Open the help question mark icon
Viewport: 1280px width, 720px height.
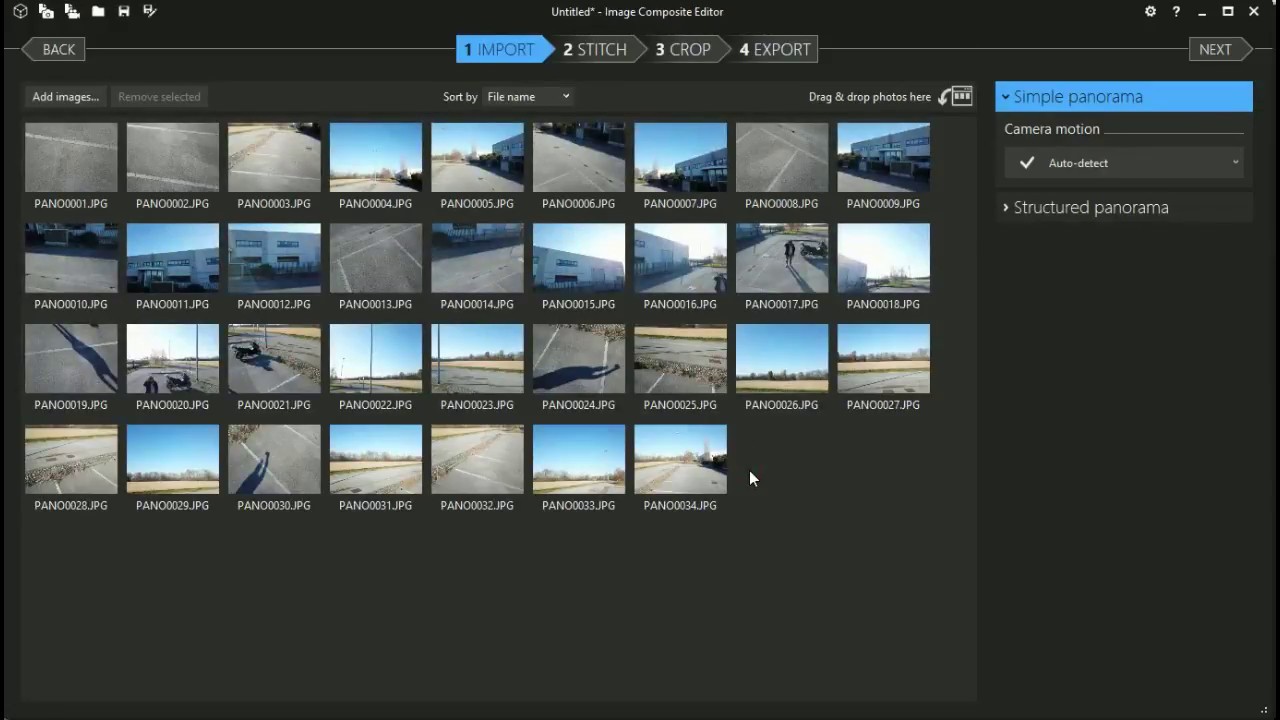(1176, 11)
